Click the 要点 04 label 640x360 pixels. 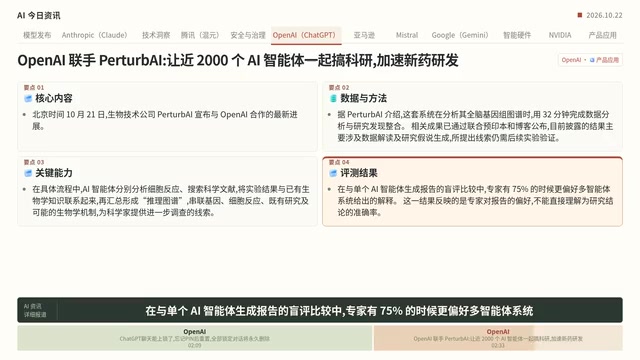[x=339, y=162]
